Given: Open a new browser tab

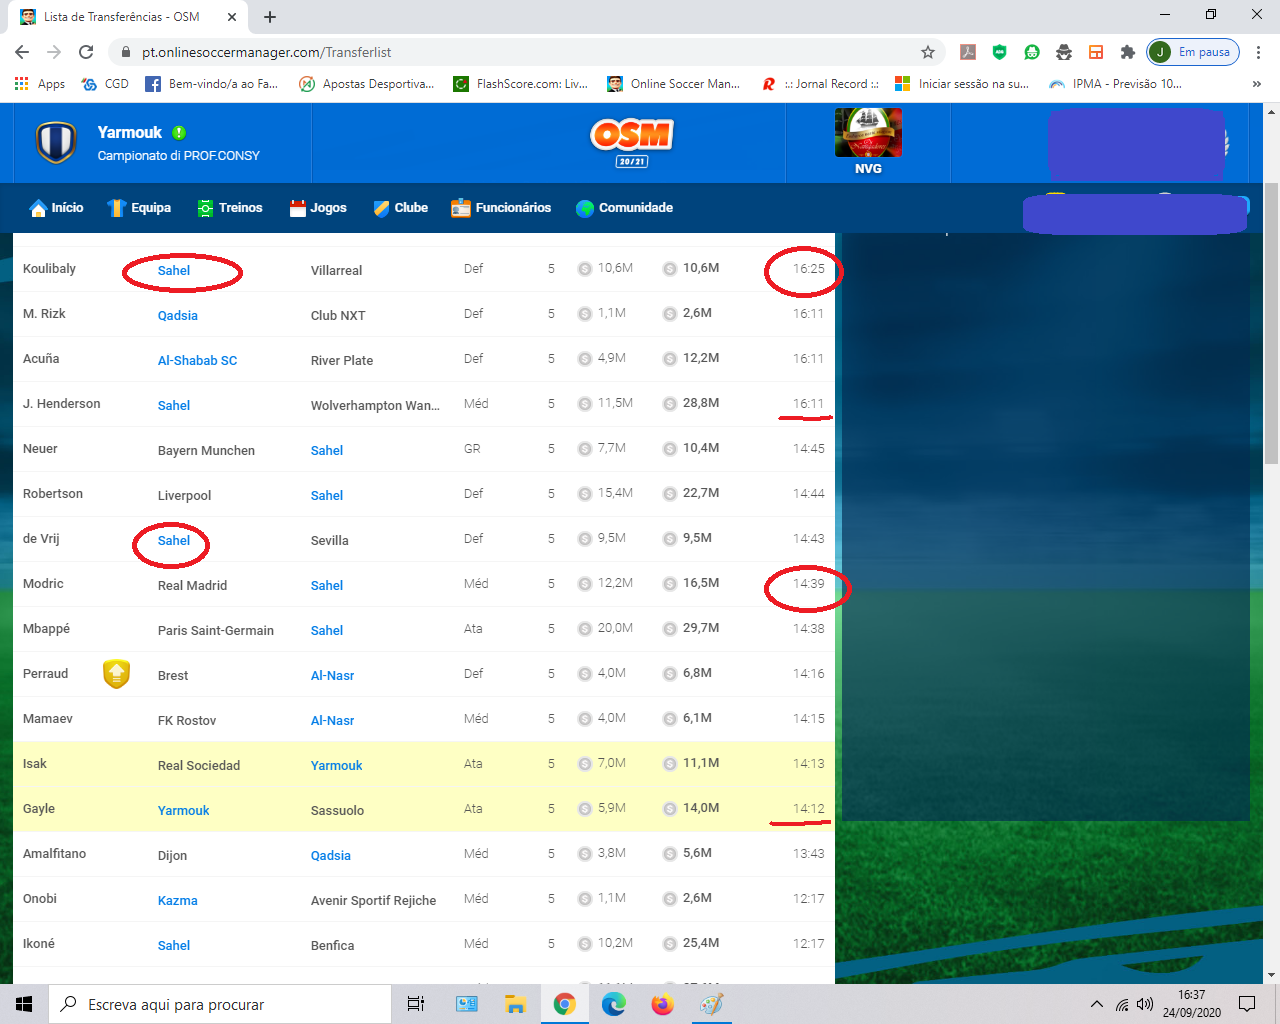Looking at the screenshot, I should point(270,17).
